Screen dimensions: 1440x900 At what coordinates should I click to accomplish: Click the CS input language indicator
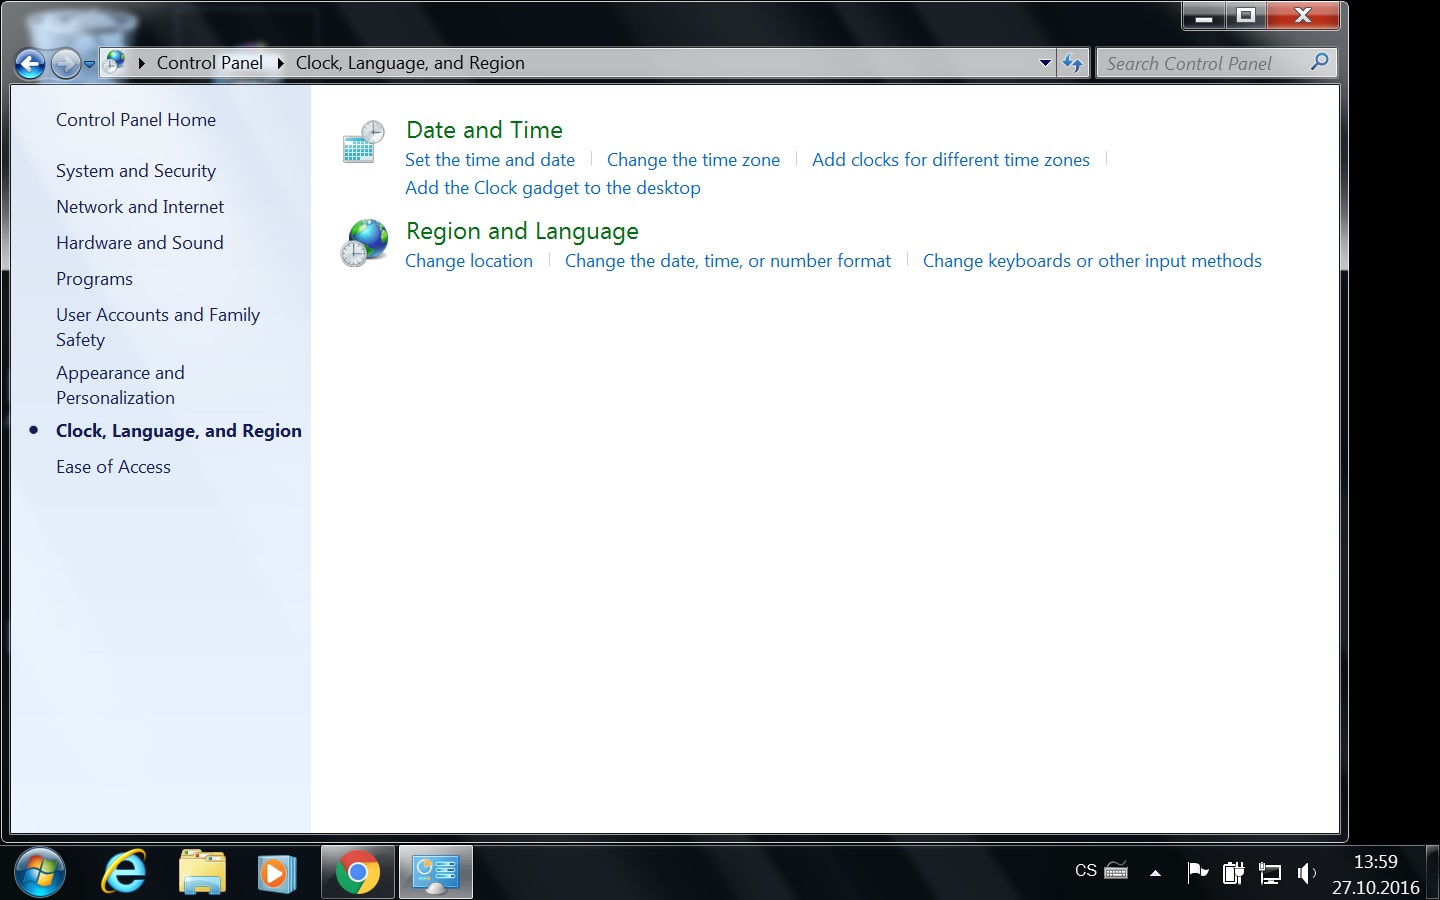tap(1086, 871)
